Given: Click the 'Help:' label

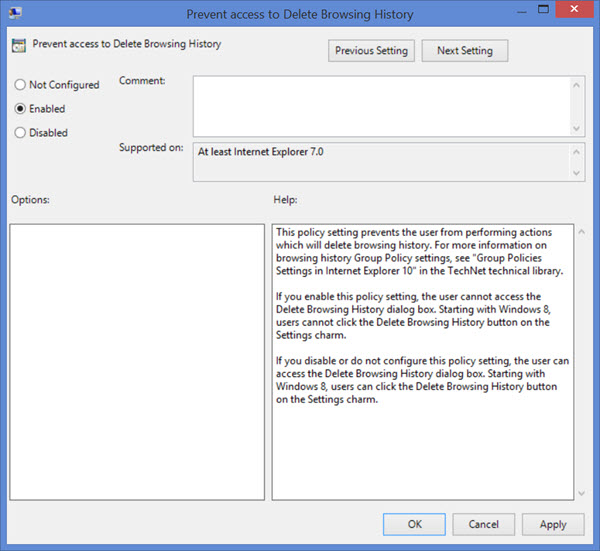Looking at the screenshot, I should [x=285, y=199].
